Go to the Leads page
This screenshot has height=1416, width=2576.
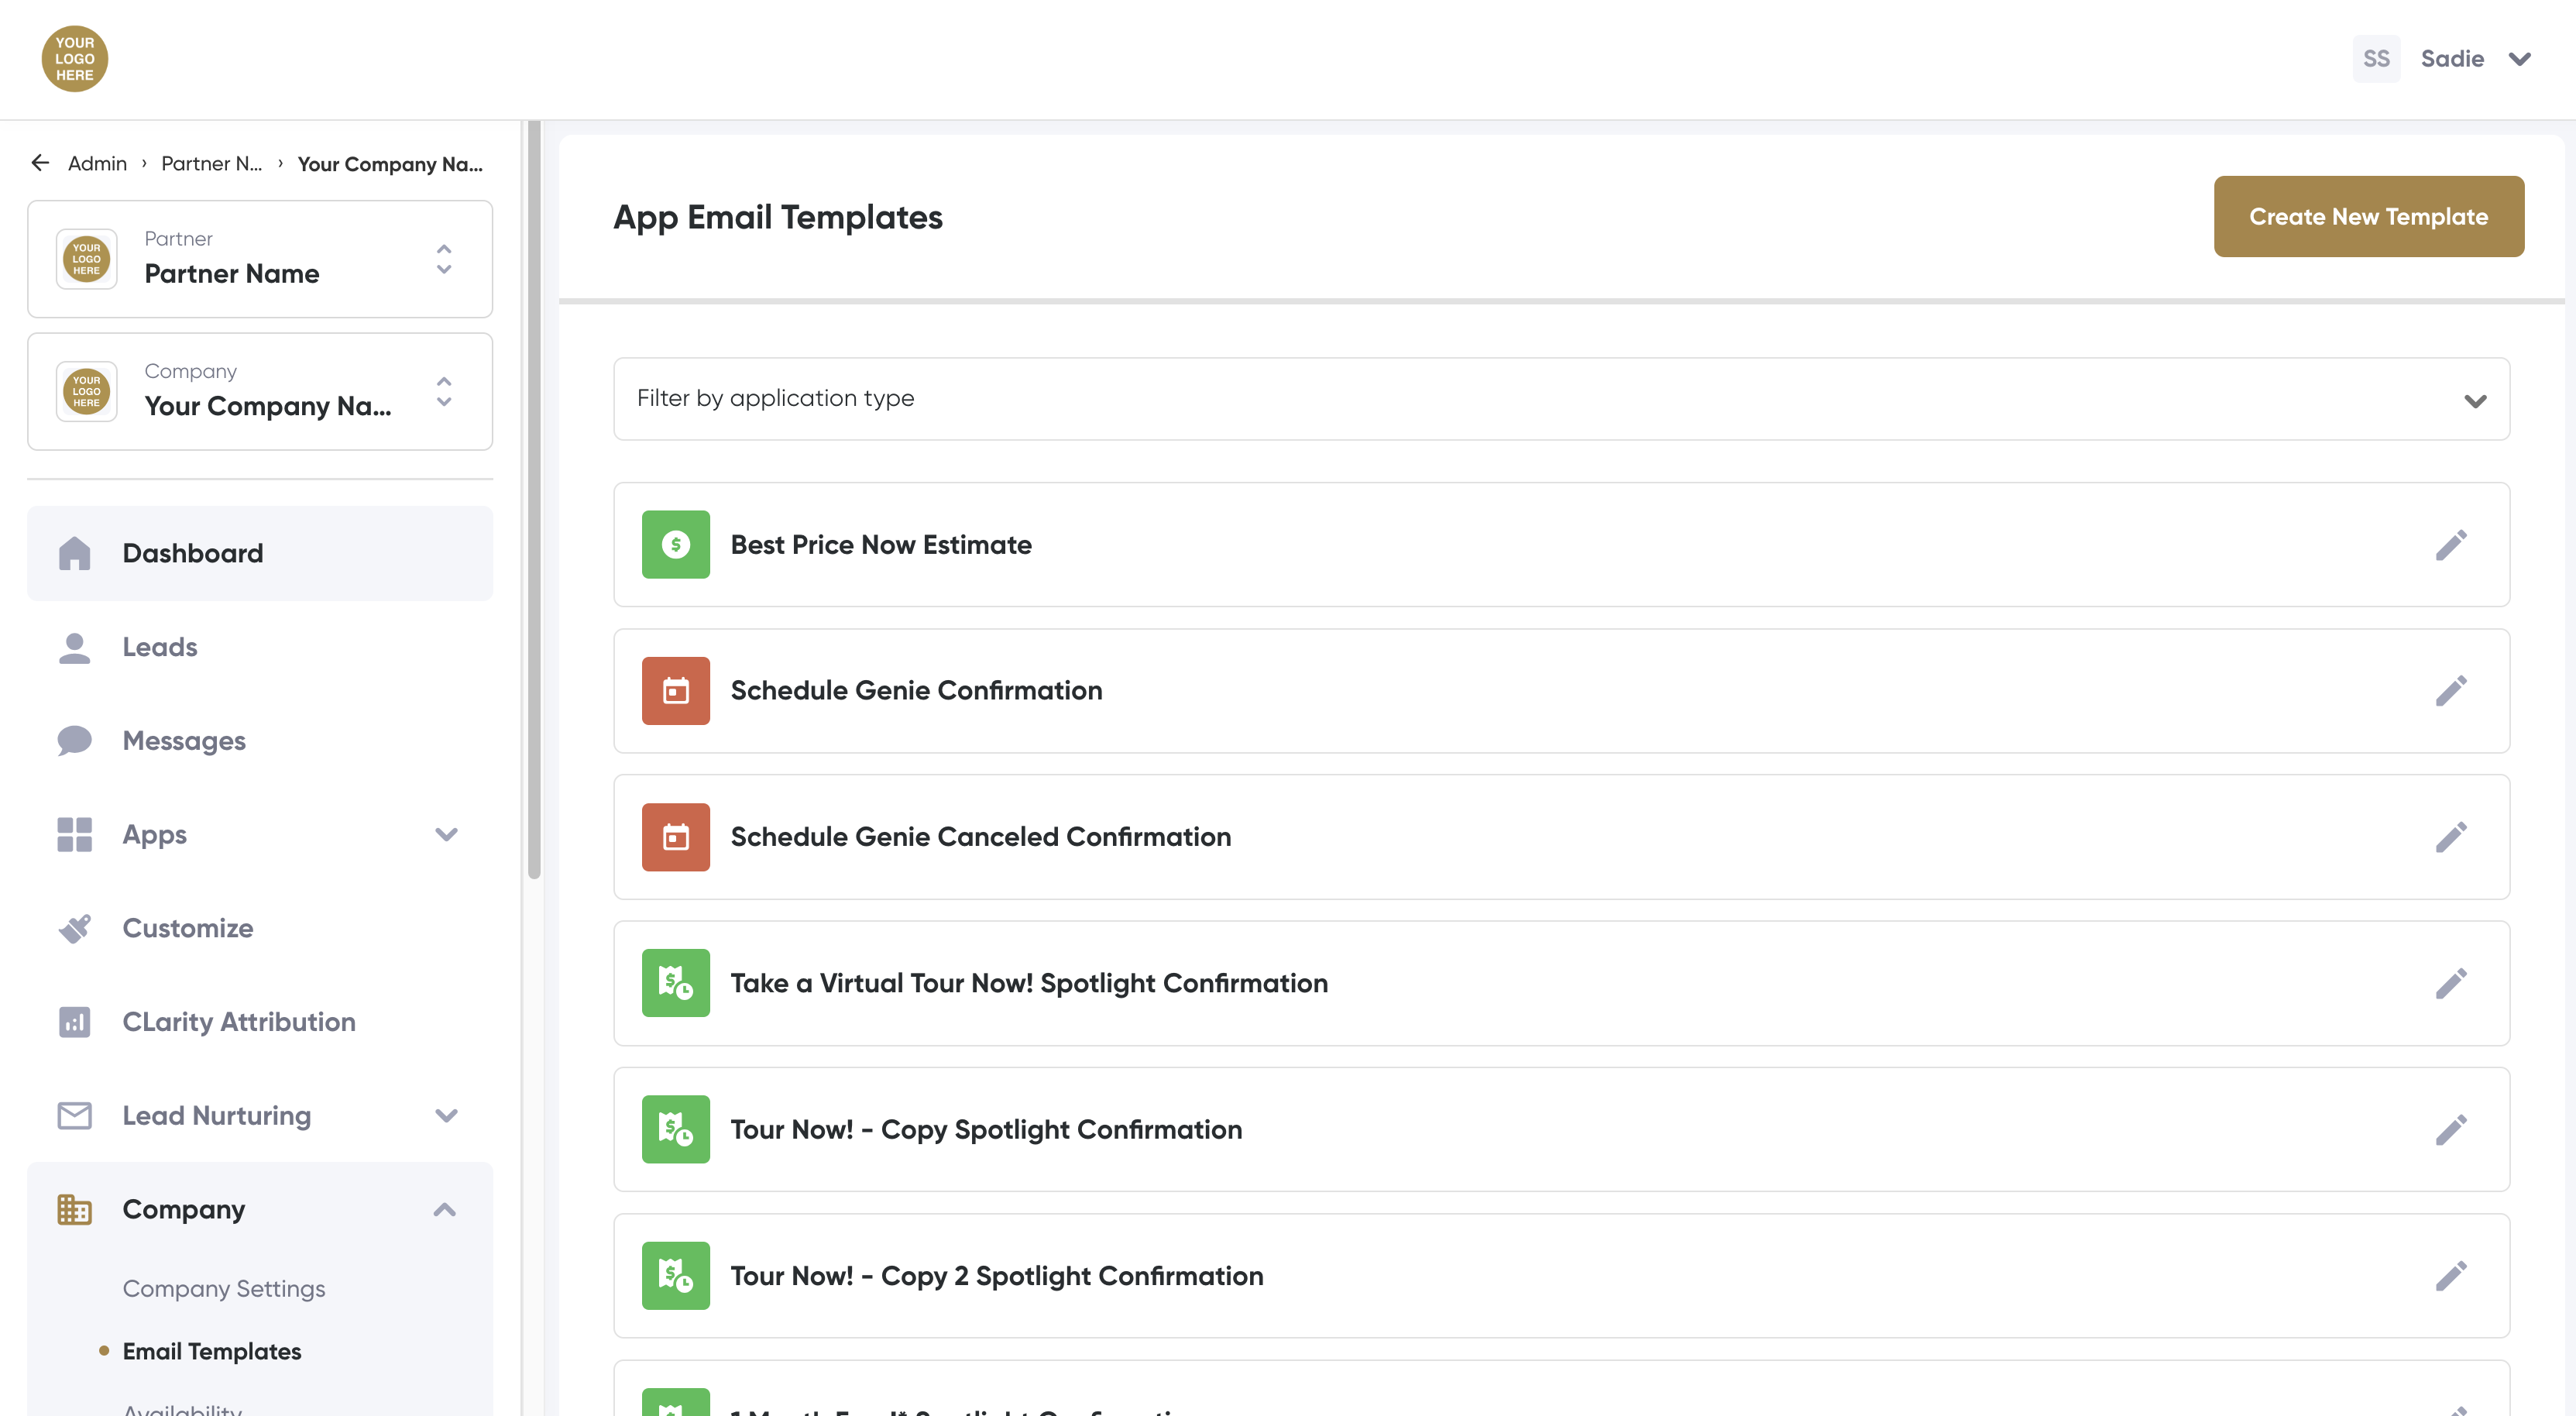coord(160,647)
